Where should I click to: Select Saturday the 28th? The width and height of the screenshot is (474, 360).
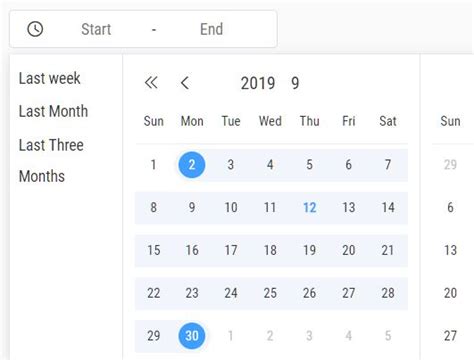(x=388, y=293)
